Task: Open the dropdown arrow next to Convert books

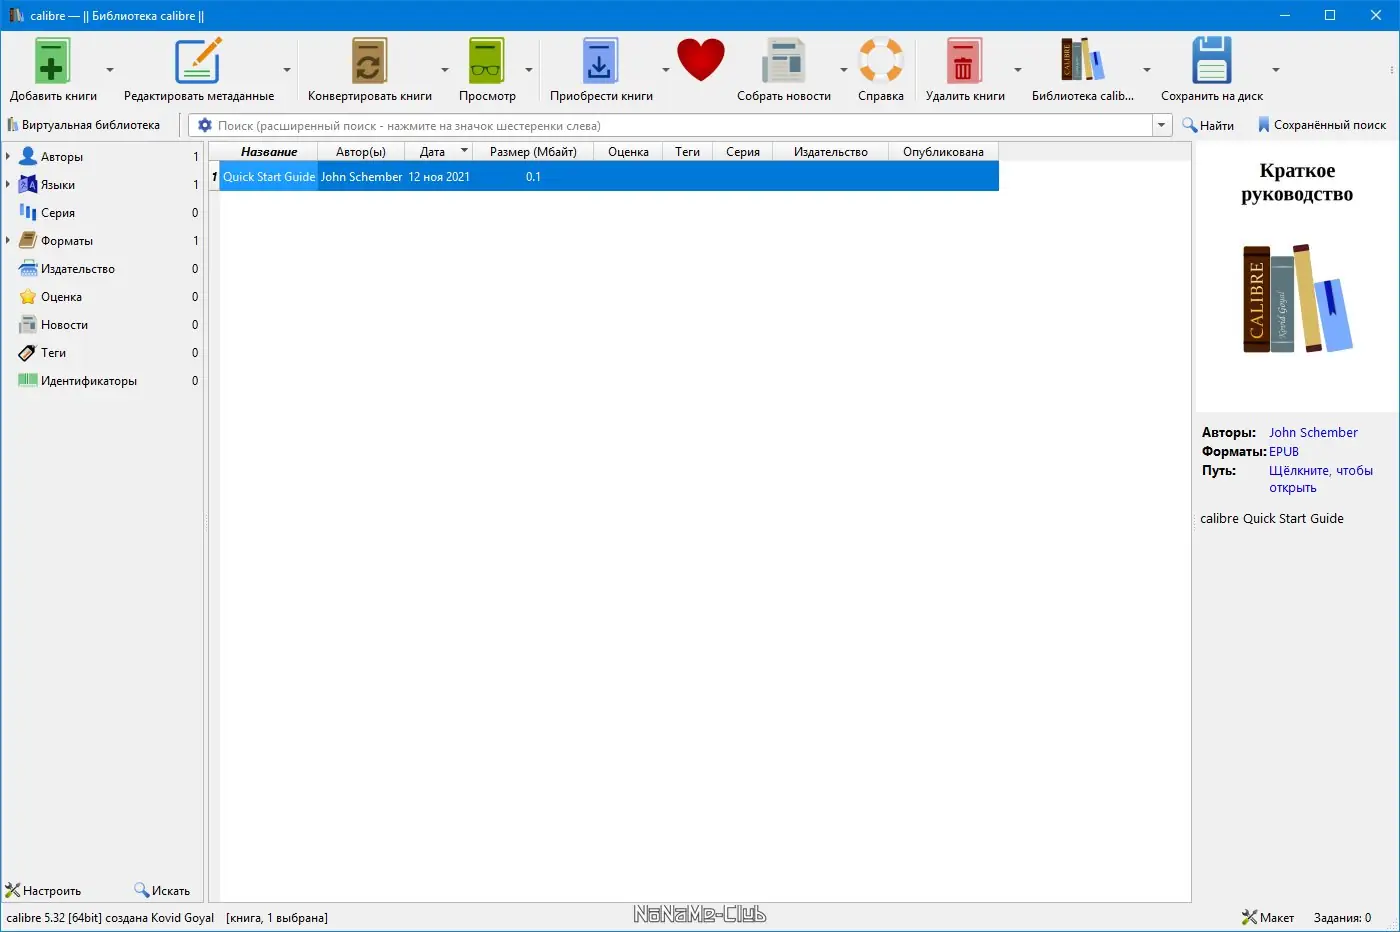Action: [445, 70]
